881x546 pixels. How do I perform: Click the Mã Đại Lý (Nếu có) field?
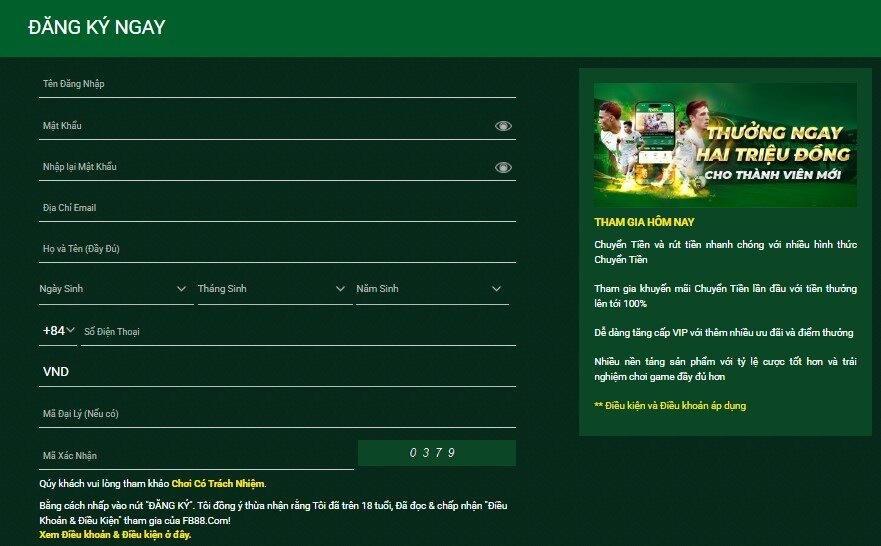277,414
